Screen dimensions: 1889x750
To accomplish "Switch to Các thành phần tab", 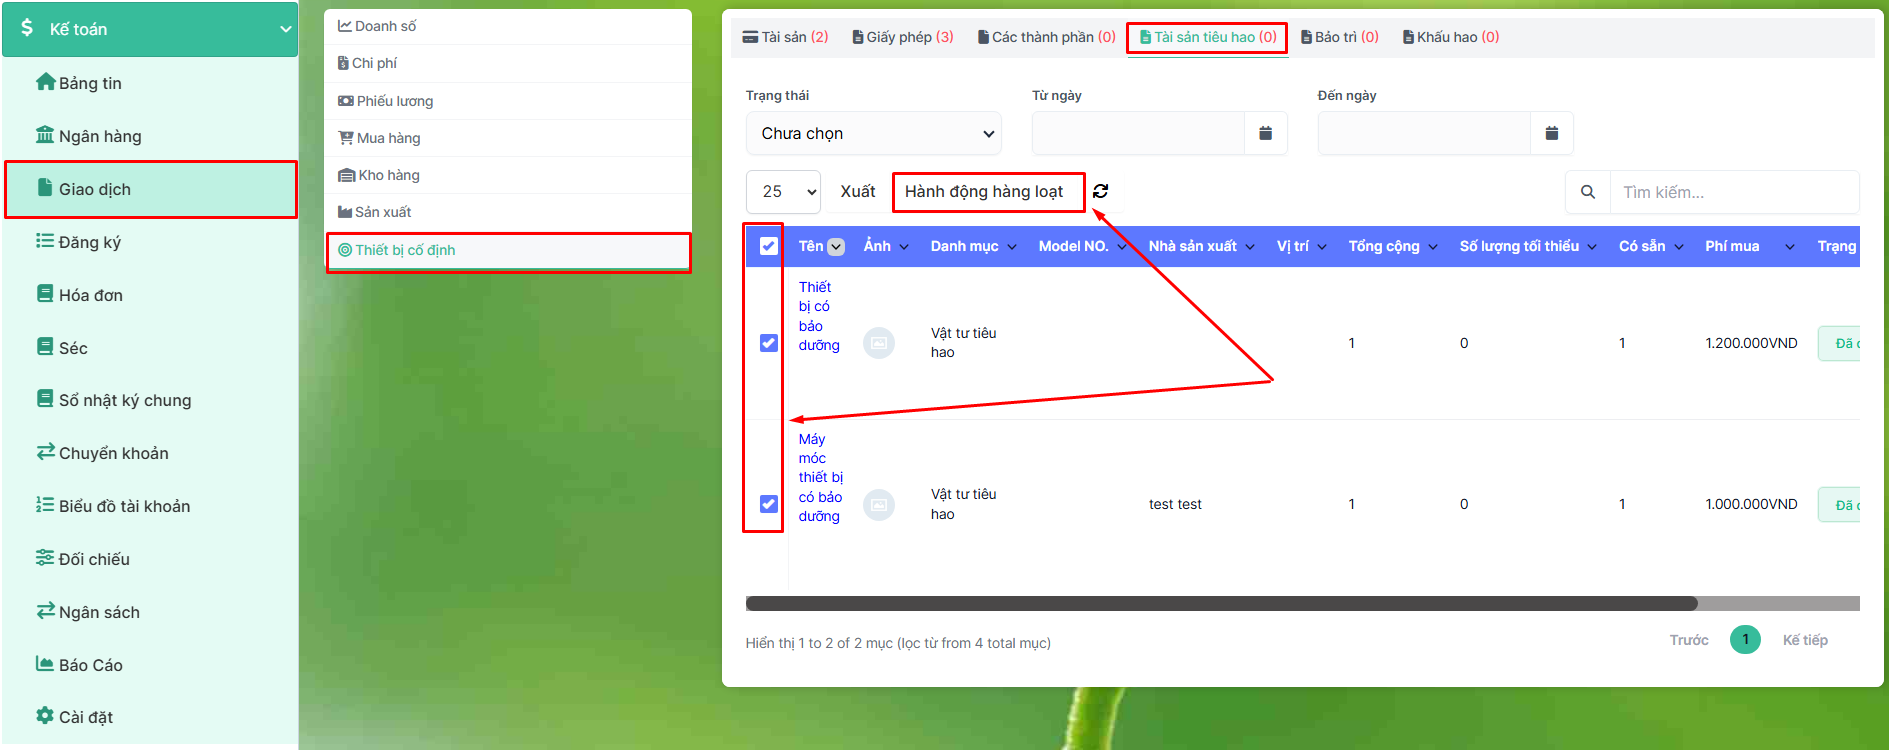I will (1047, 37).
